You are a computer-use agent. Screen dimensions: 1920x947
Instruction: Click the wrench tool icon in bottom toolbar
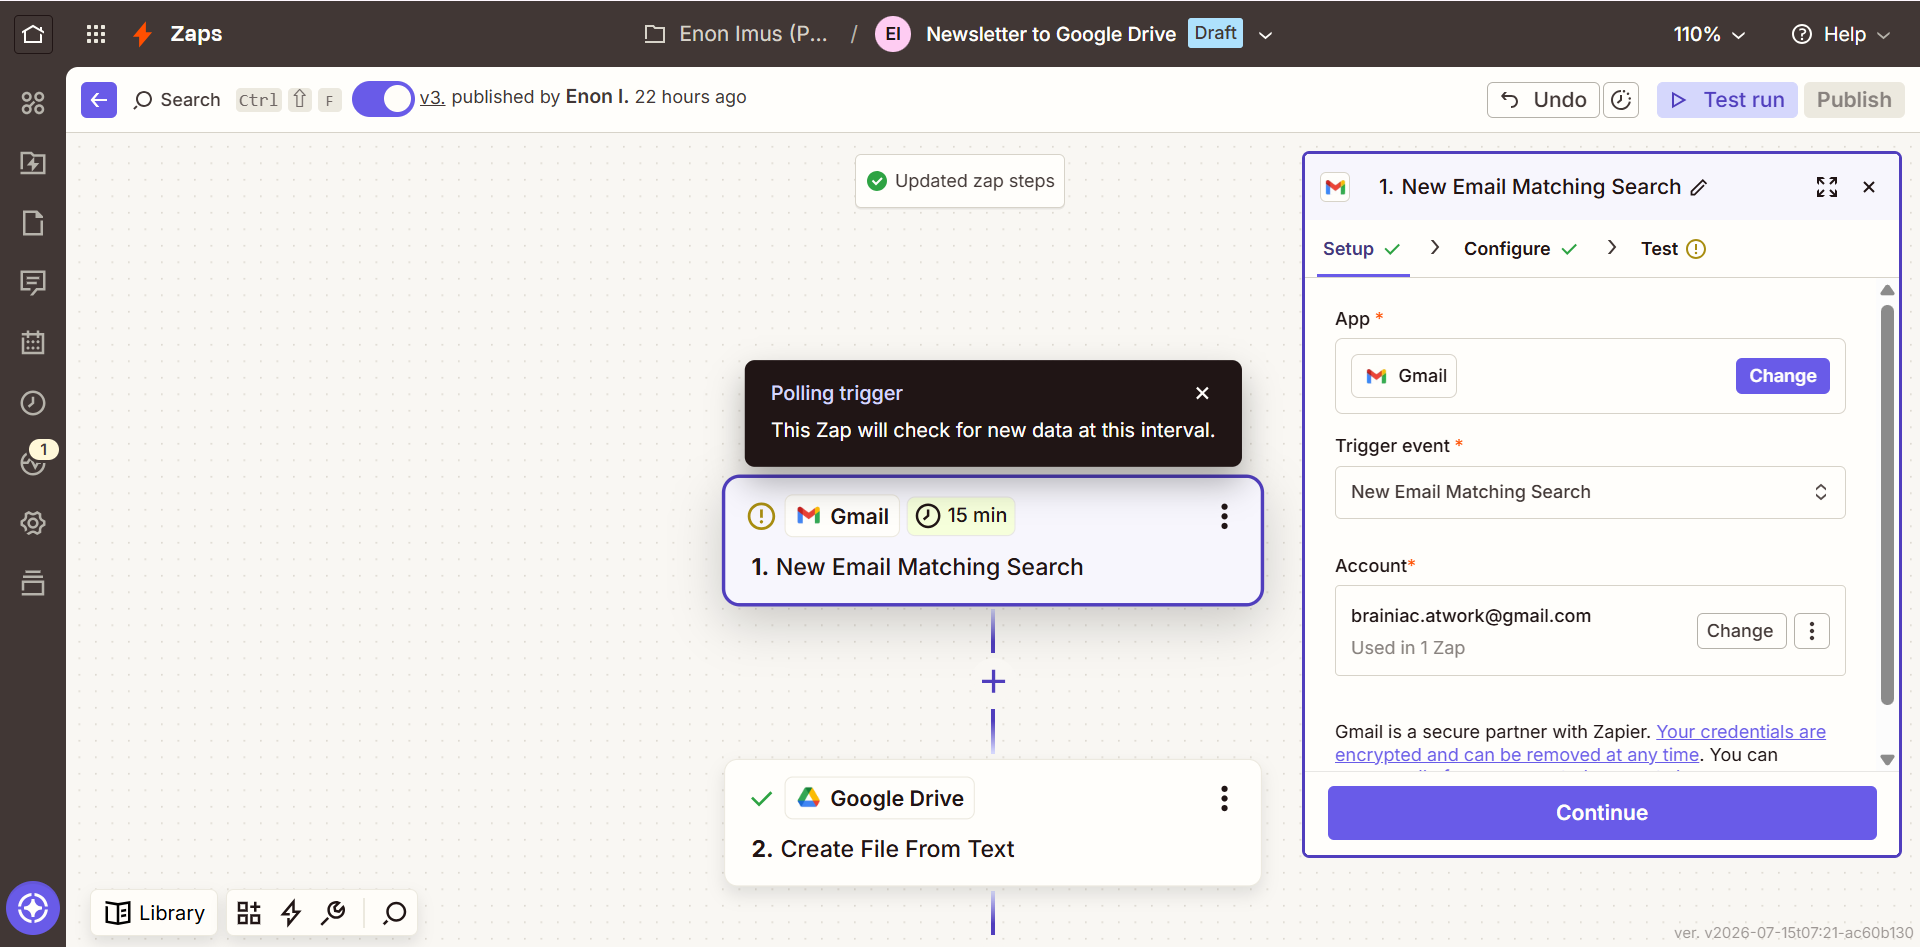point(334,913)
